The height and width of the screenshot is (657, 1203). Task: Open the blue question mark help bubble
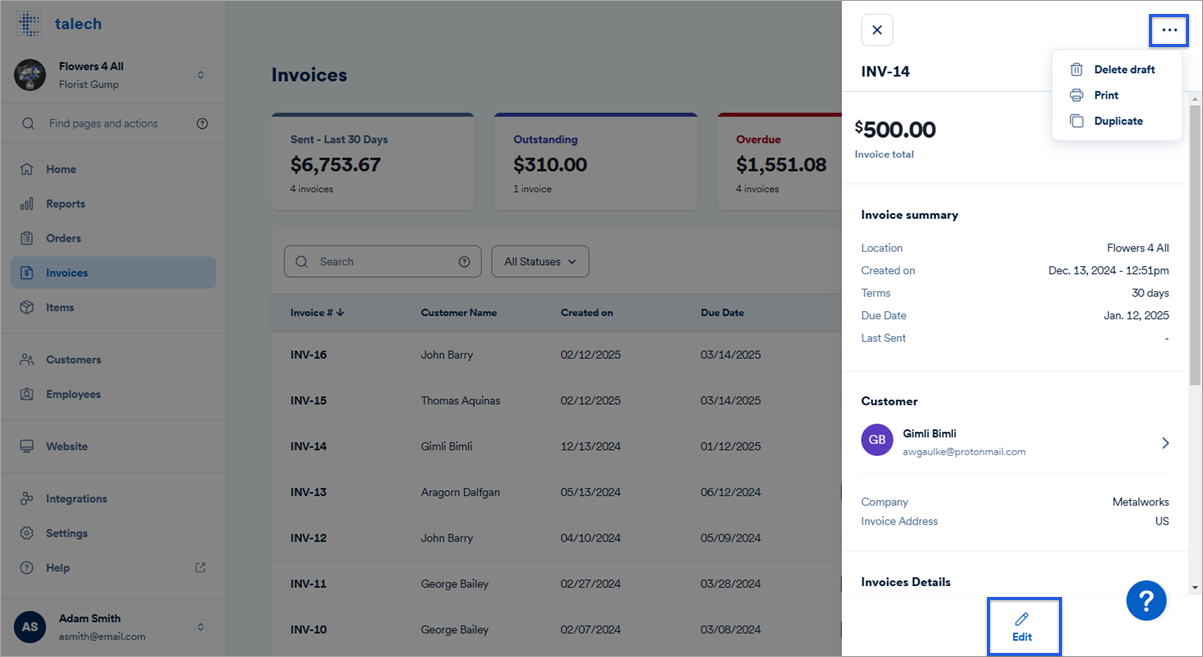pos(1146,600)
